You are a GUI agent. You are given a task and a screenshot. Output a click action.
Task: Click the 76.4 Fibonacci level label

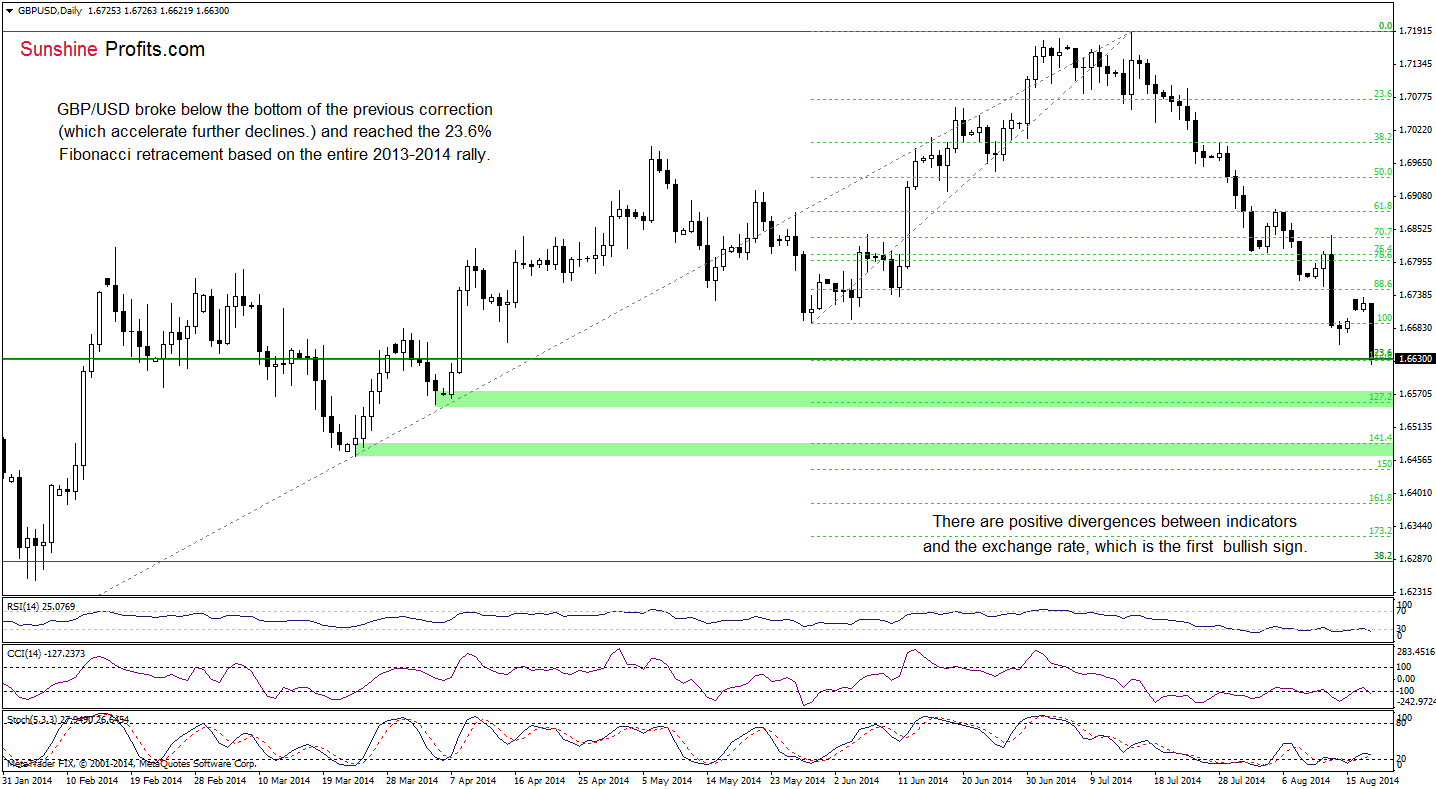click(x=1383, y=248)
